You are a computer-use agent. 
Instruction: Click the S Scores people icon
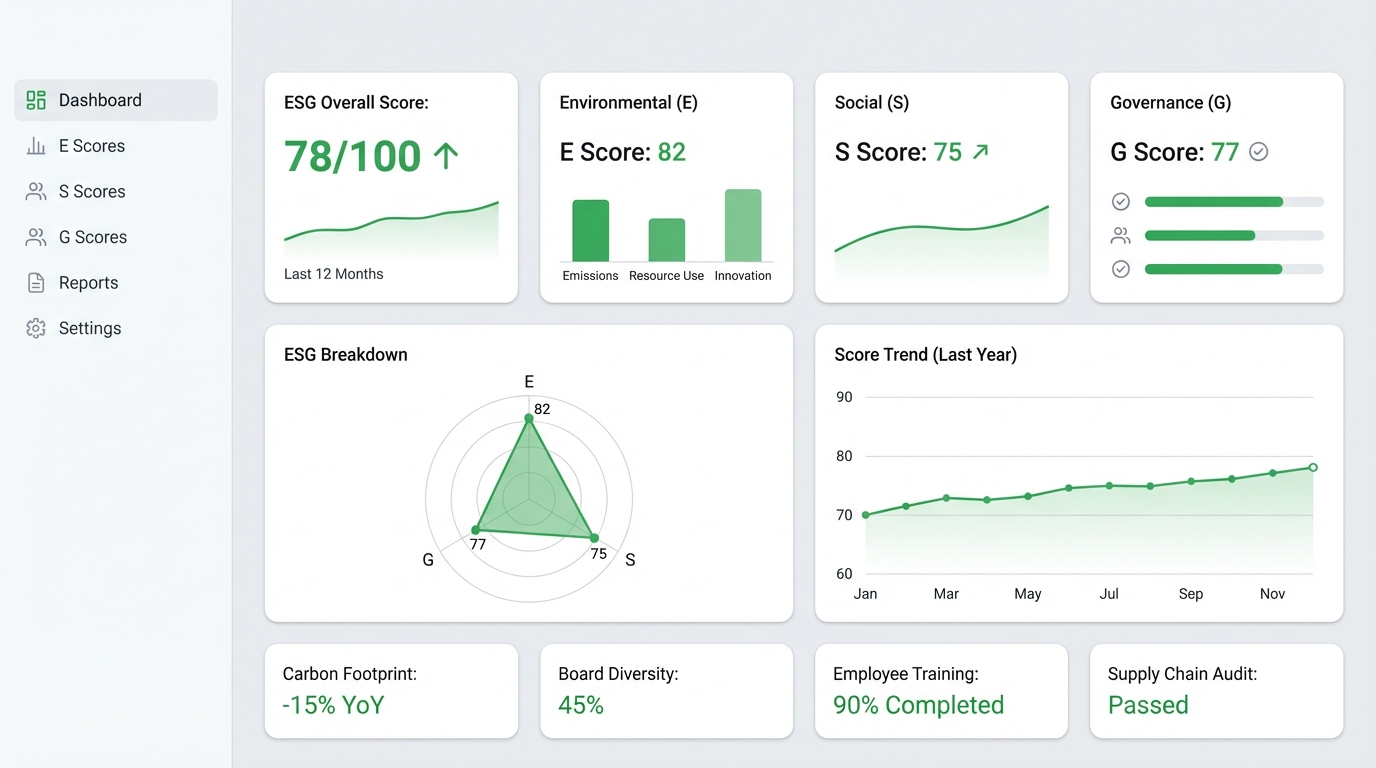pyautogui.click(x=36, y=192)
